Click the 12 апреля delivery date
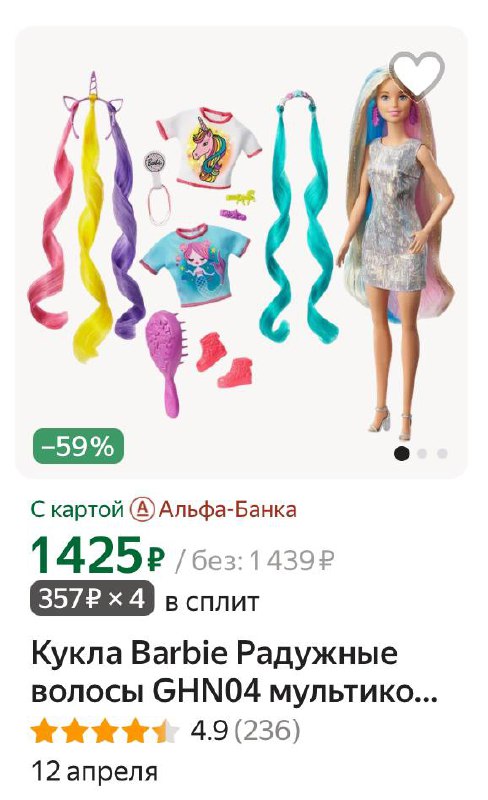The width and height of the screenshot is (488, 800). (95, 771)
